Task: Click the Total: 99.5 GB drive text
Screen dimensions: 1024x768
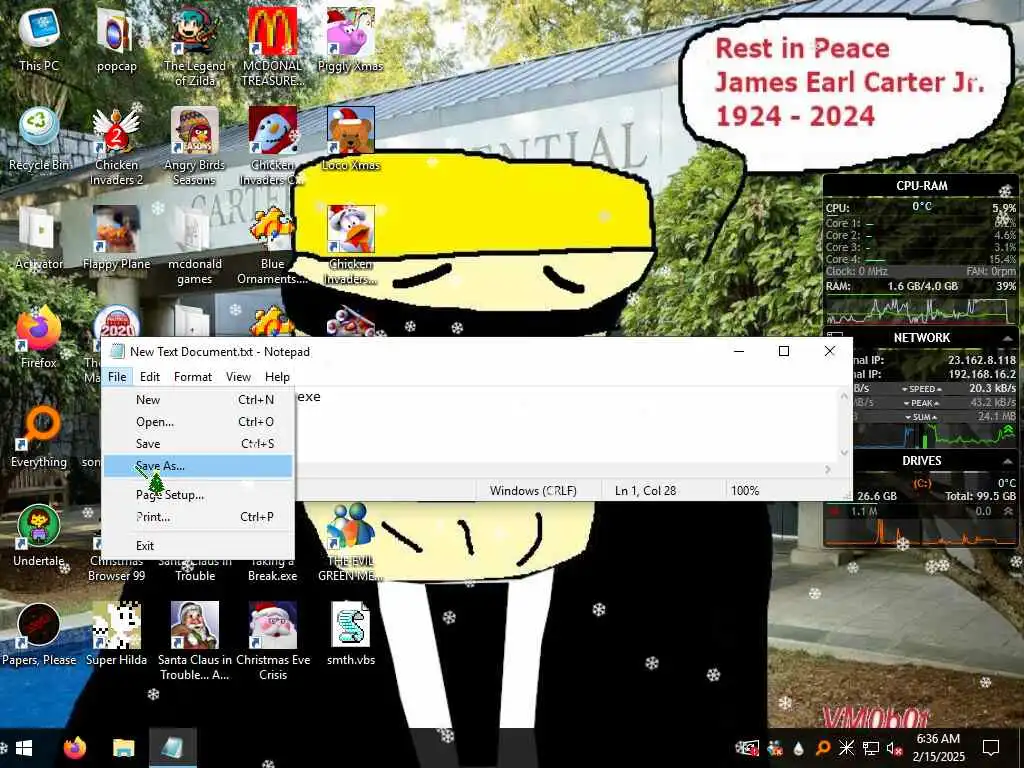Action: click(980, 496)
